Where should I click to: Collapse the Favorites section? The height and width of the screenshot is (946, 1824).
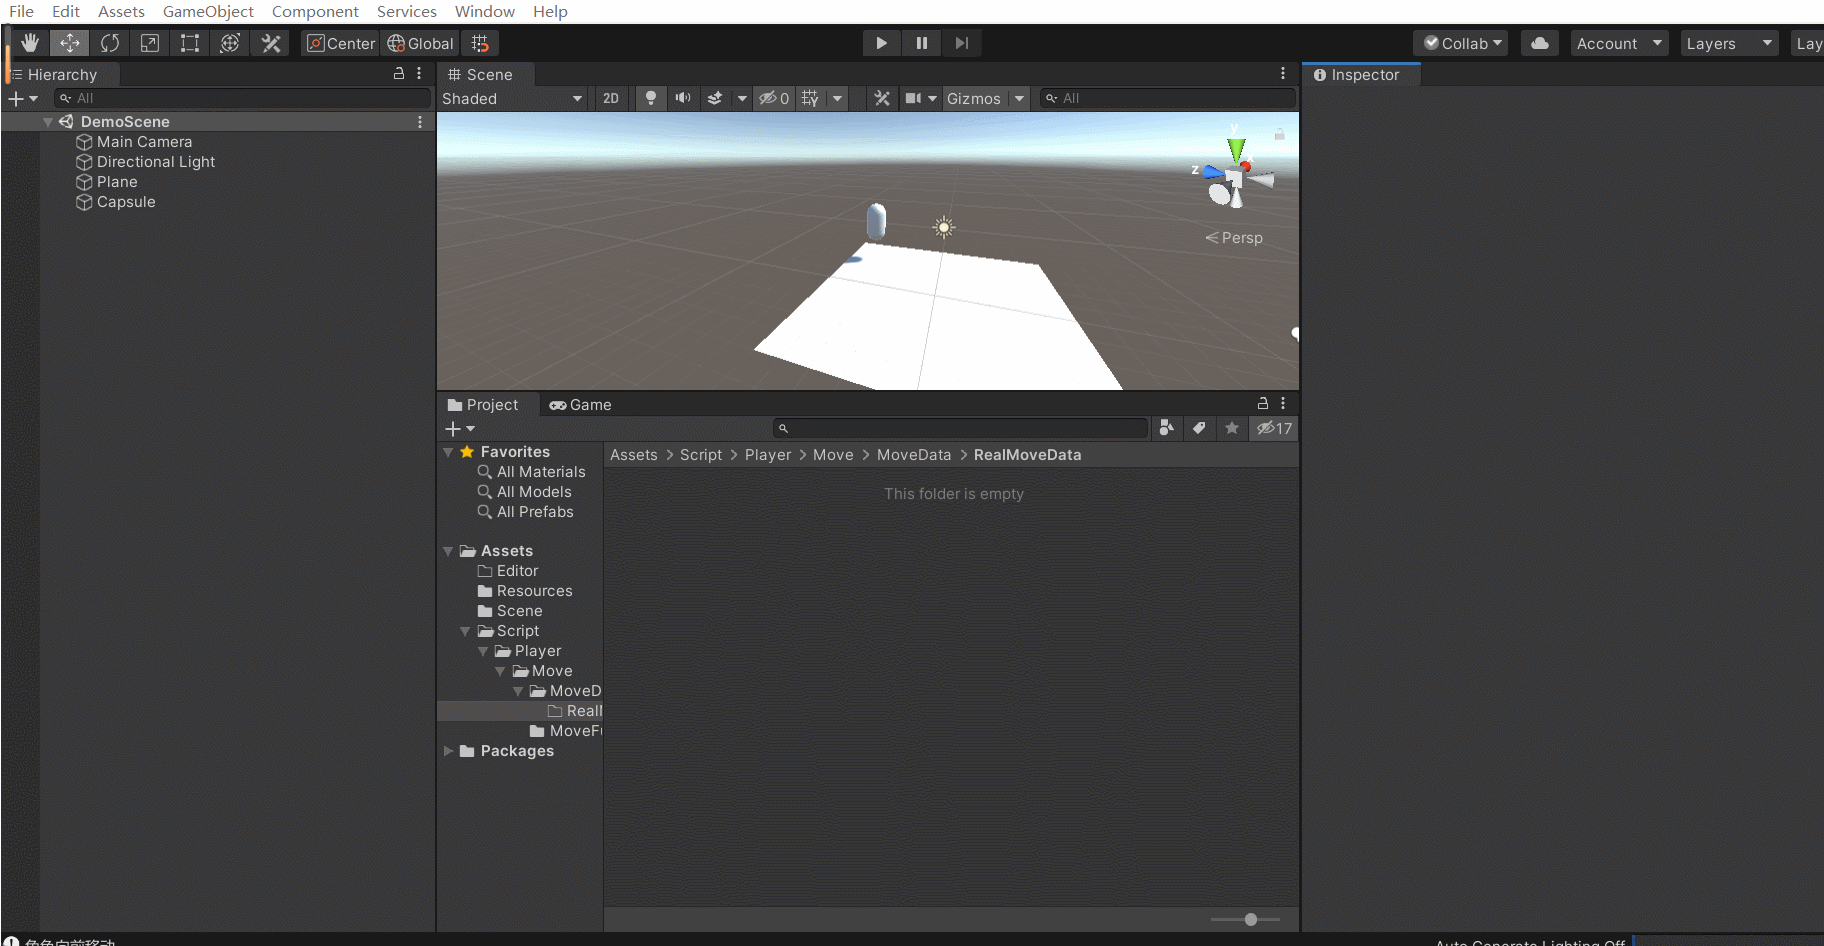click(x=448, y=452)
